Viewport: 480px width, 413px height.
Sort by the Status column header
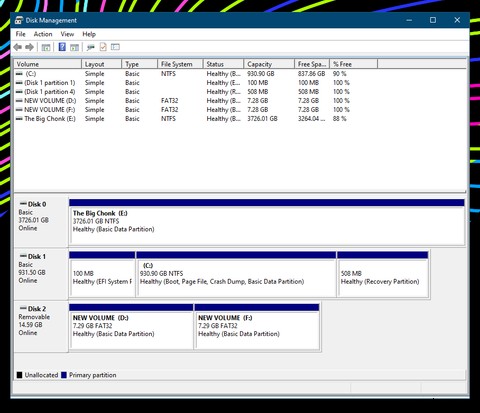pyautogui.click(x=223, y=64)
